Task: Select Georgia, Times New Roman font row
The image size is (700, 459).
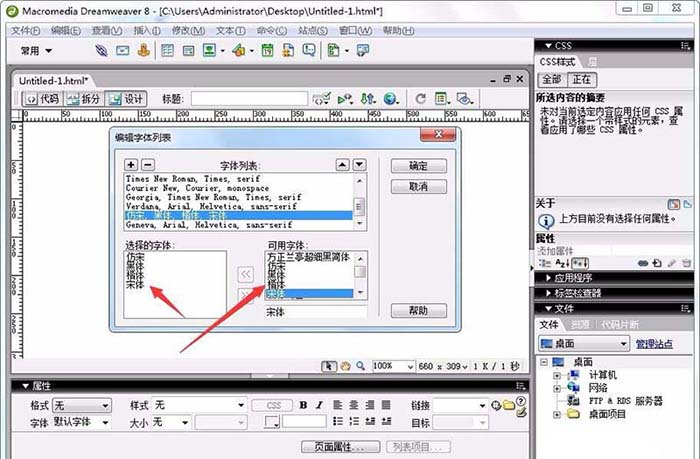Action: 238,197
